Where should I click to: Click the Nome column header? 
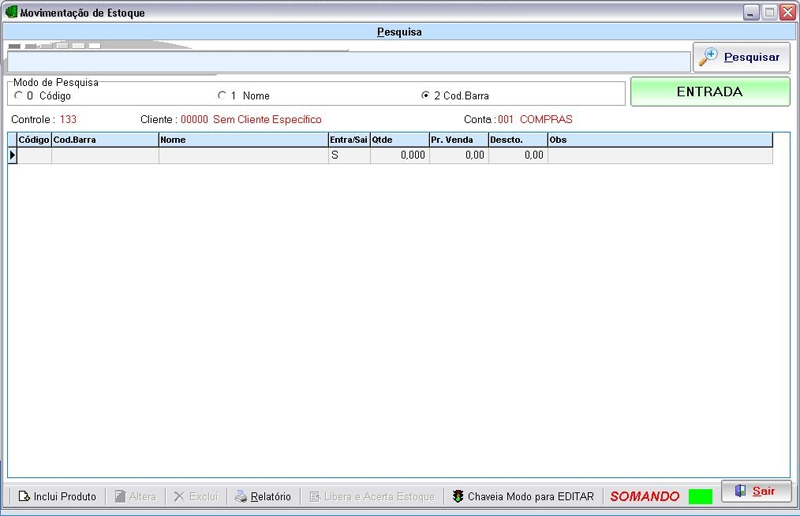point(242,140)
